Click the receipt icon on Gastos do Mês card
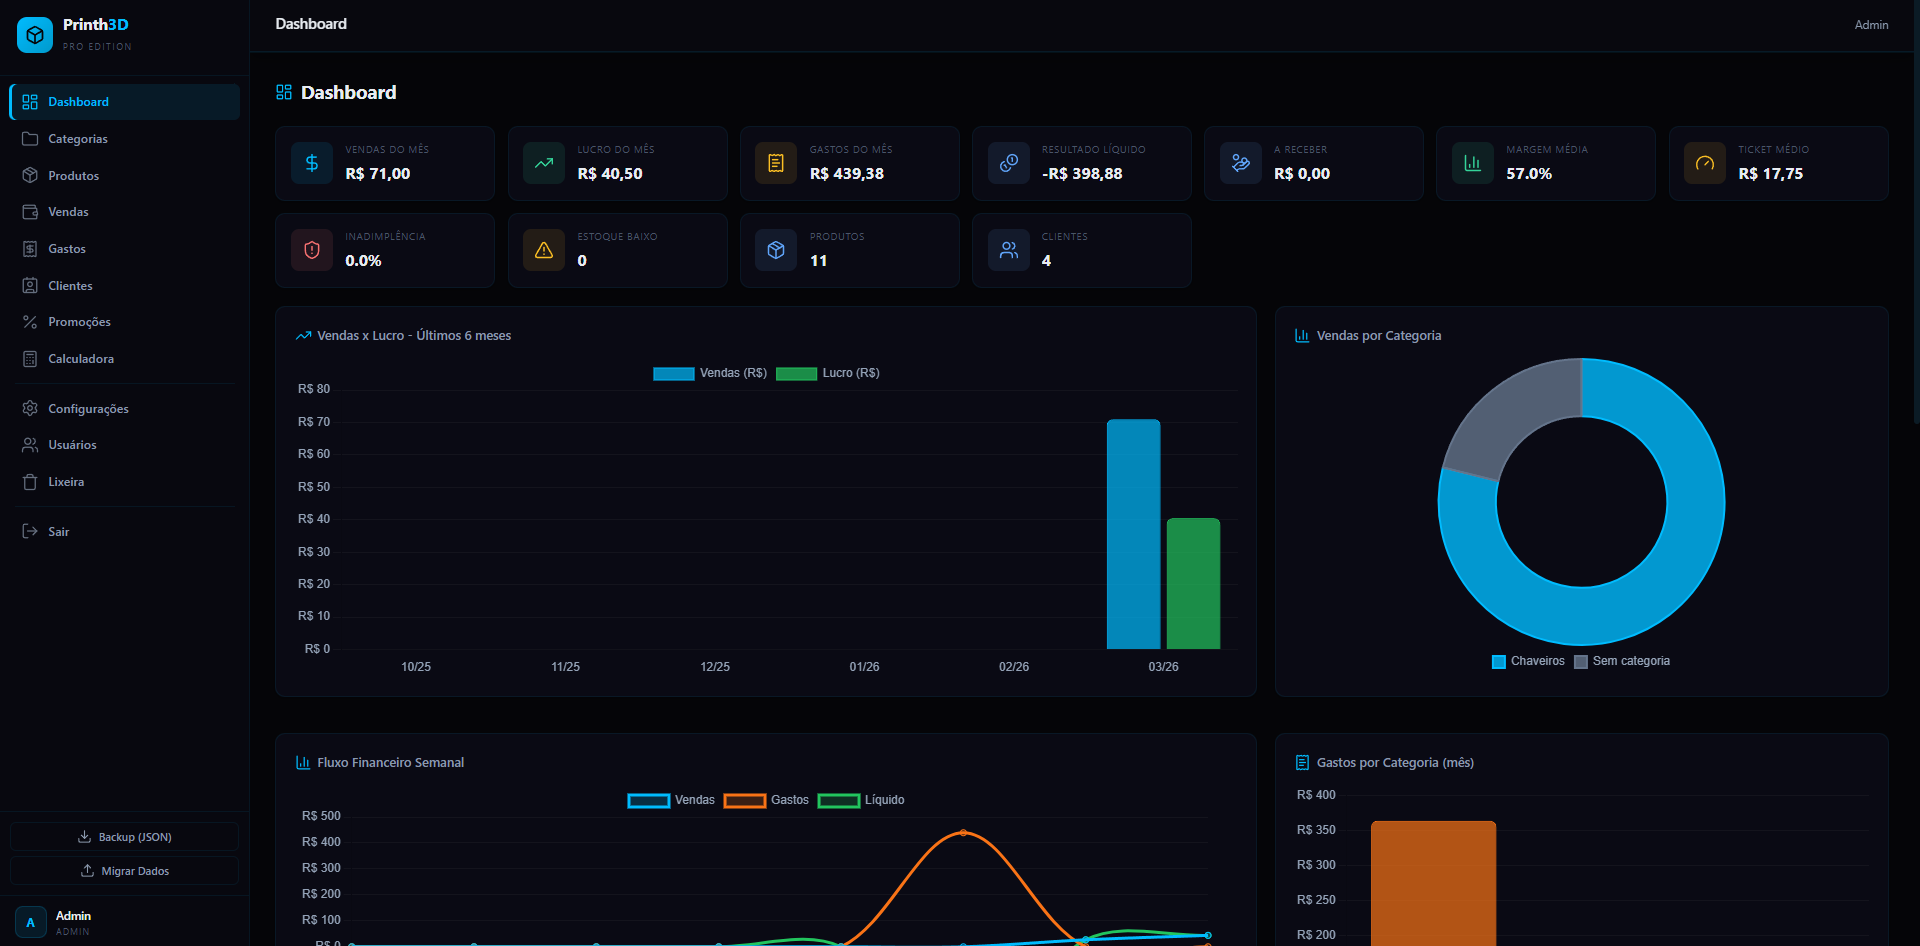The height and width of the screenshot is (946, 1920). point(776,163)
